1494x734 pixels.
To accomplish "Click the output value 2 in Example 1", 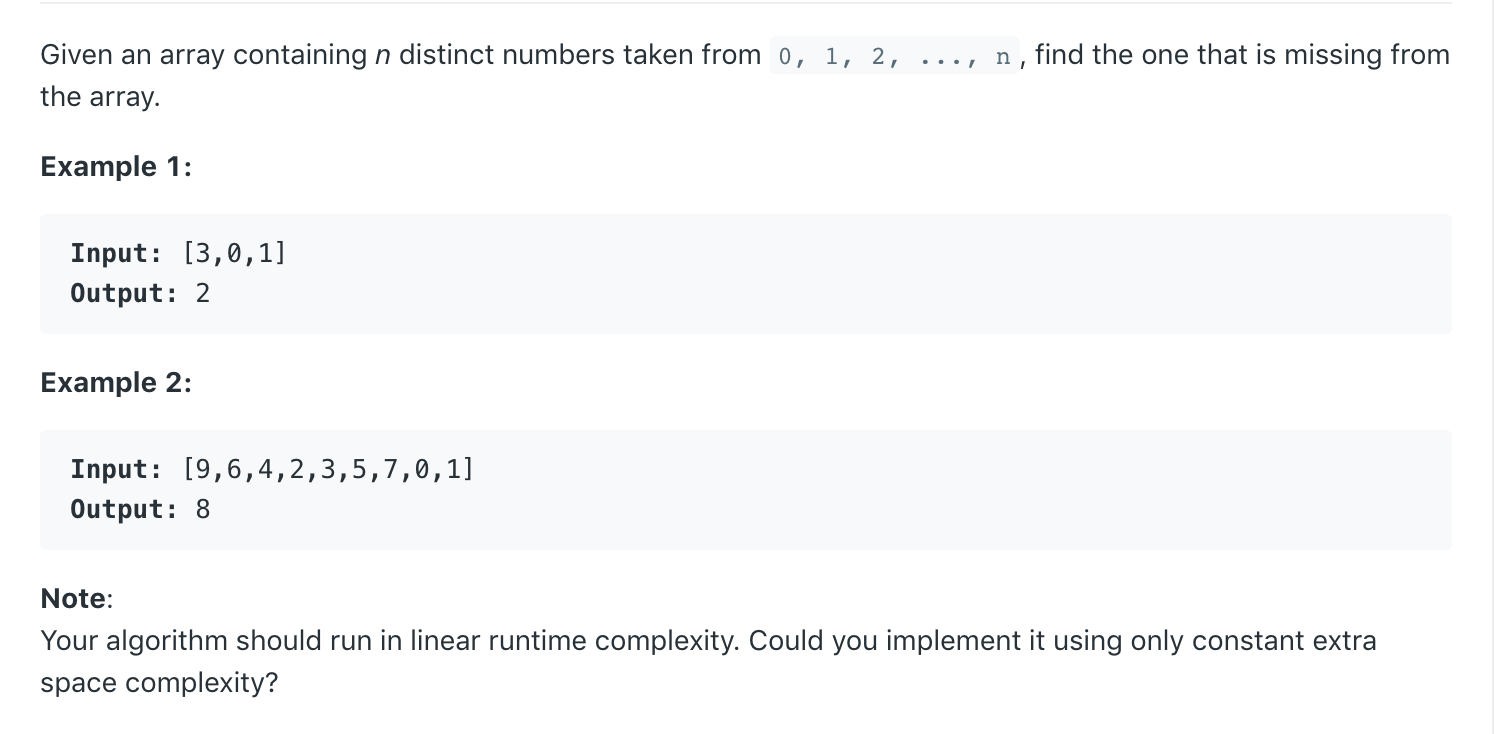I will tap(203, 293).
